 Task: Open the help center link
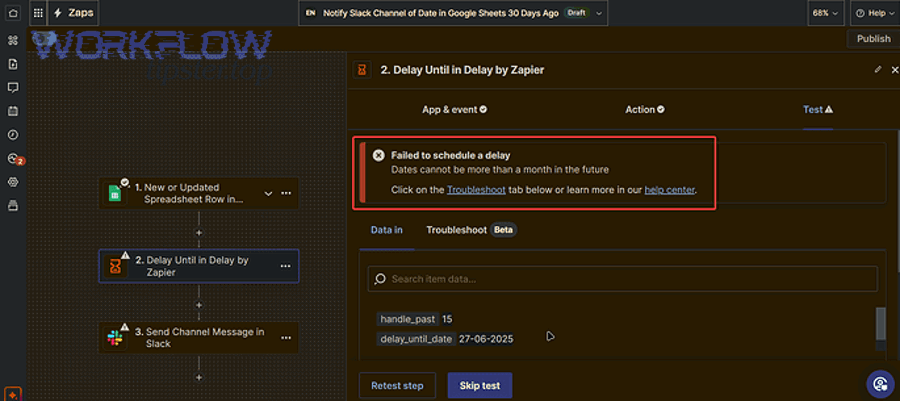[669, 189]
